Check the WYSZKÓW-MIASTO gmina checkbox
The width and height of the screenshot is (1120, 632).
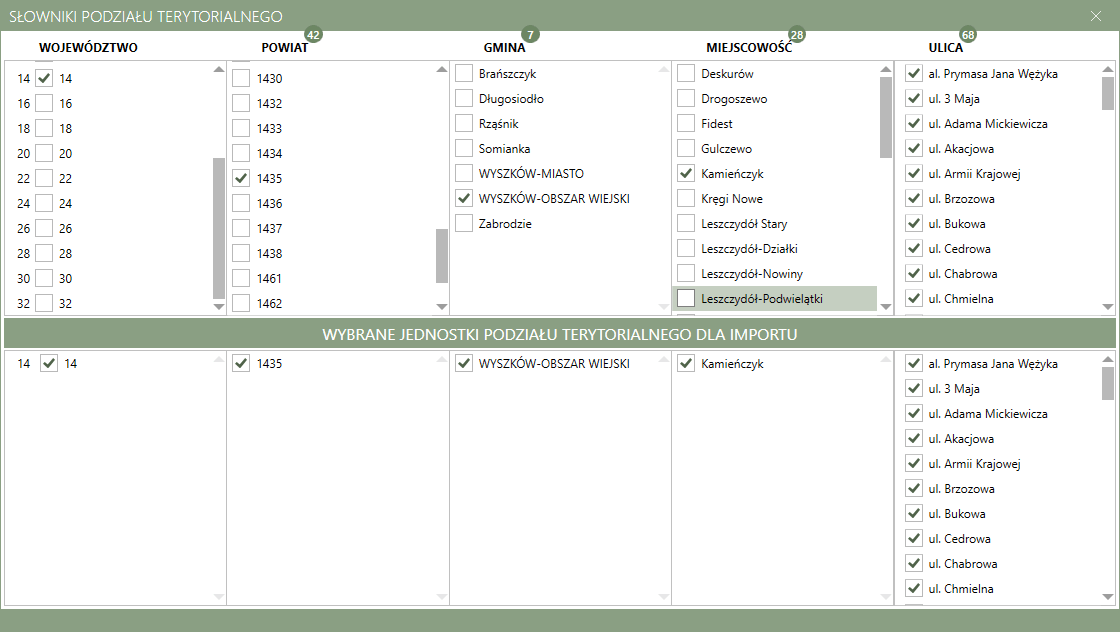coord(464,174)
